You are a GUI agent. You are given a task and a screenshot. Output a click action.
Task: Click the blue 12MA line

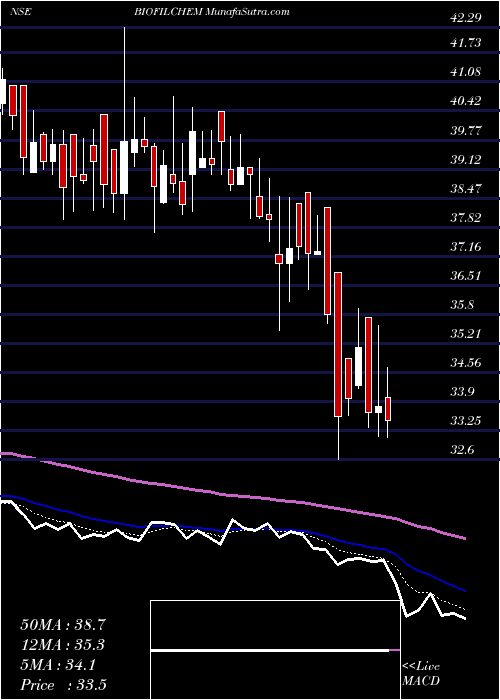232,530
